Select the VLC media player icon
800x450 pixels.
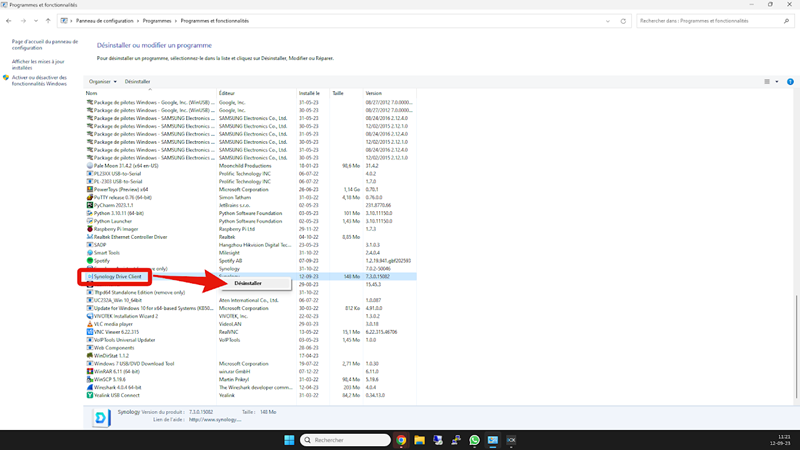coord(89,324)
